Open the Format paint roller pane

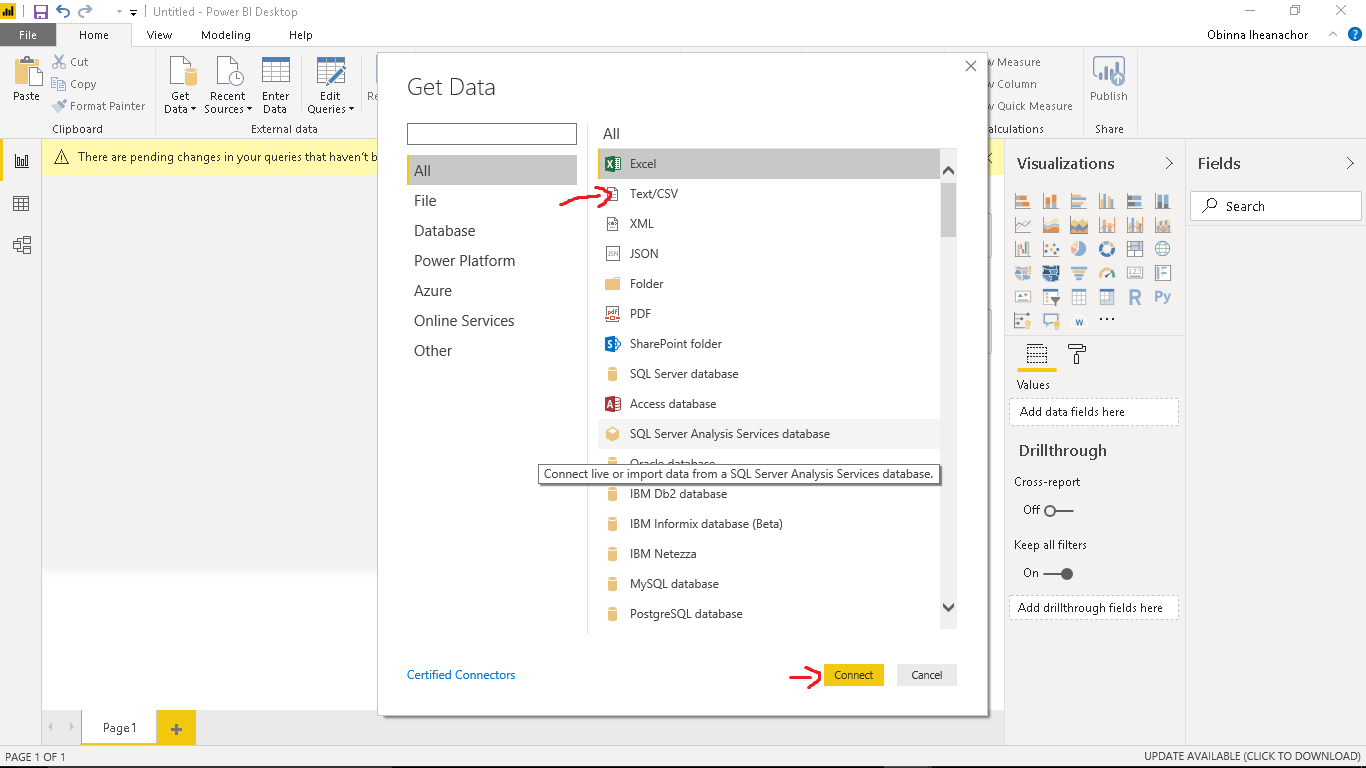pyautogui.click(x=1077, y=354)
